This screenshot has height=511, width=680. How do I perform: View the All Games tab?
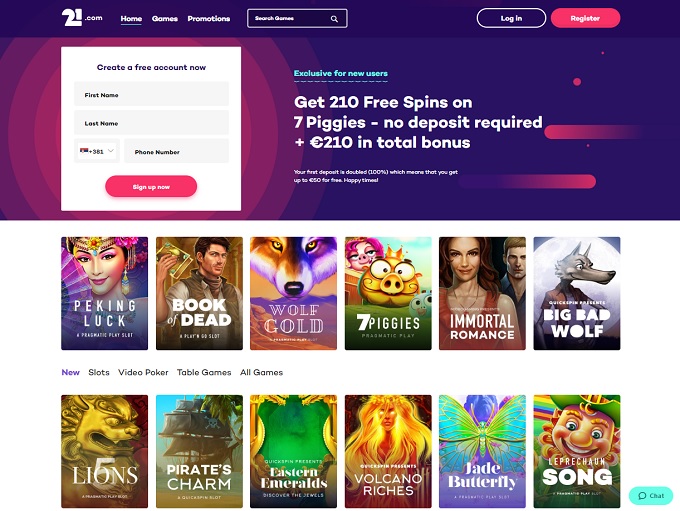tap(262, 372)
